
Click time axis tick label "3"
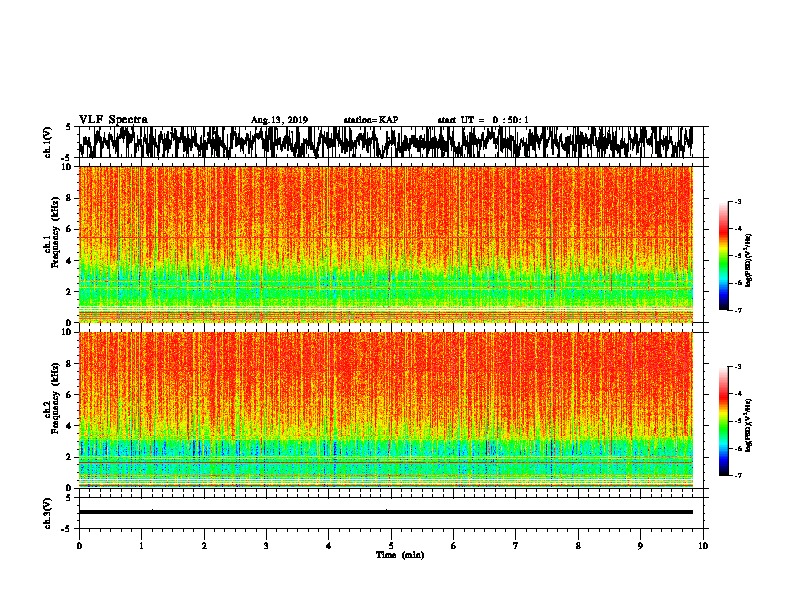[266, 546]
